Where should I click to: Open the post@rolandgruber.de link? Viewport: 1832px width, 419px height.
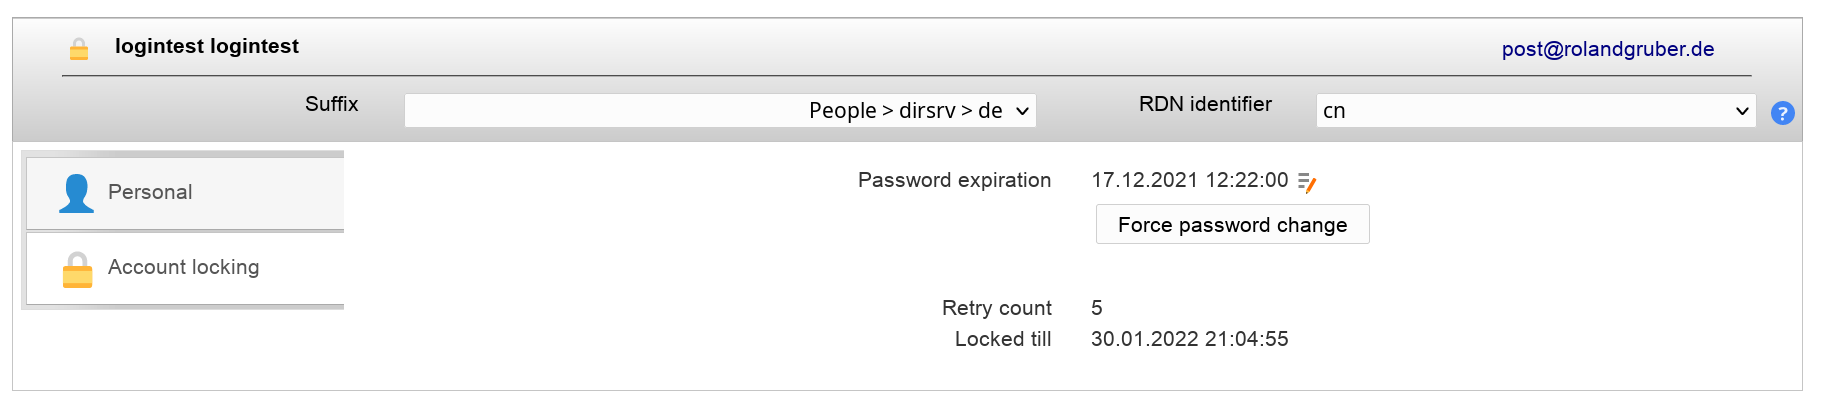tap(1607, 49)
